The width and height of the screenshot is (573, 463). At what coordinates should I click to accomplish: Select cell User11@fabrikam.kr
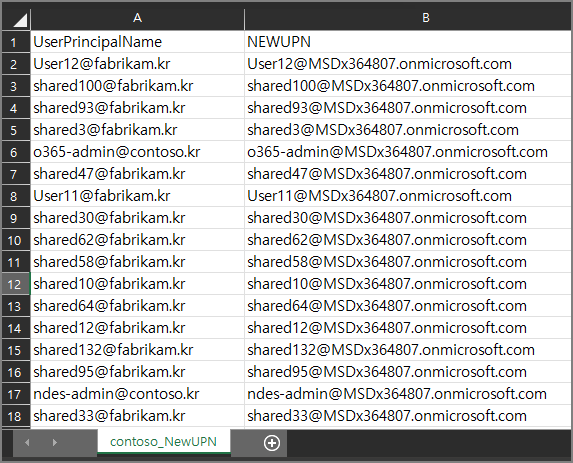tap(137, 196)
